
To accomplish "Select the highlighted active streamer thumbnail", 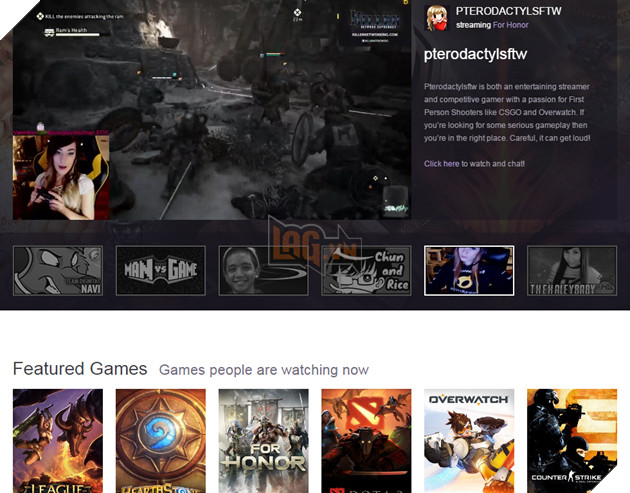I will pos(469,271).
